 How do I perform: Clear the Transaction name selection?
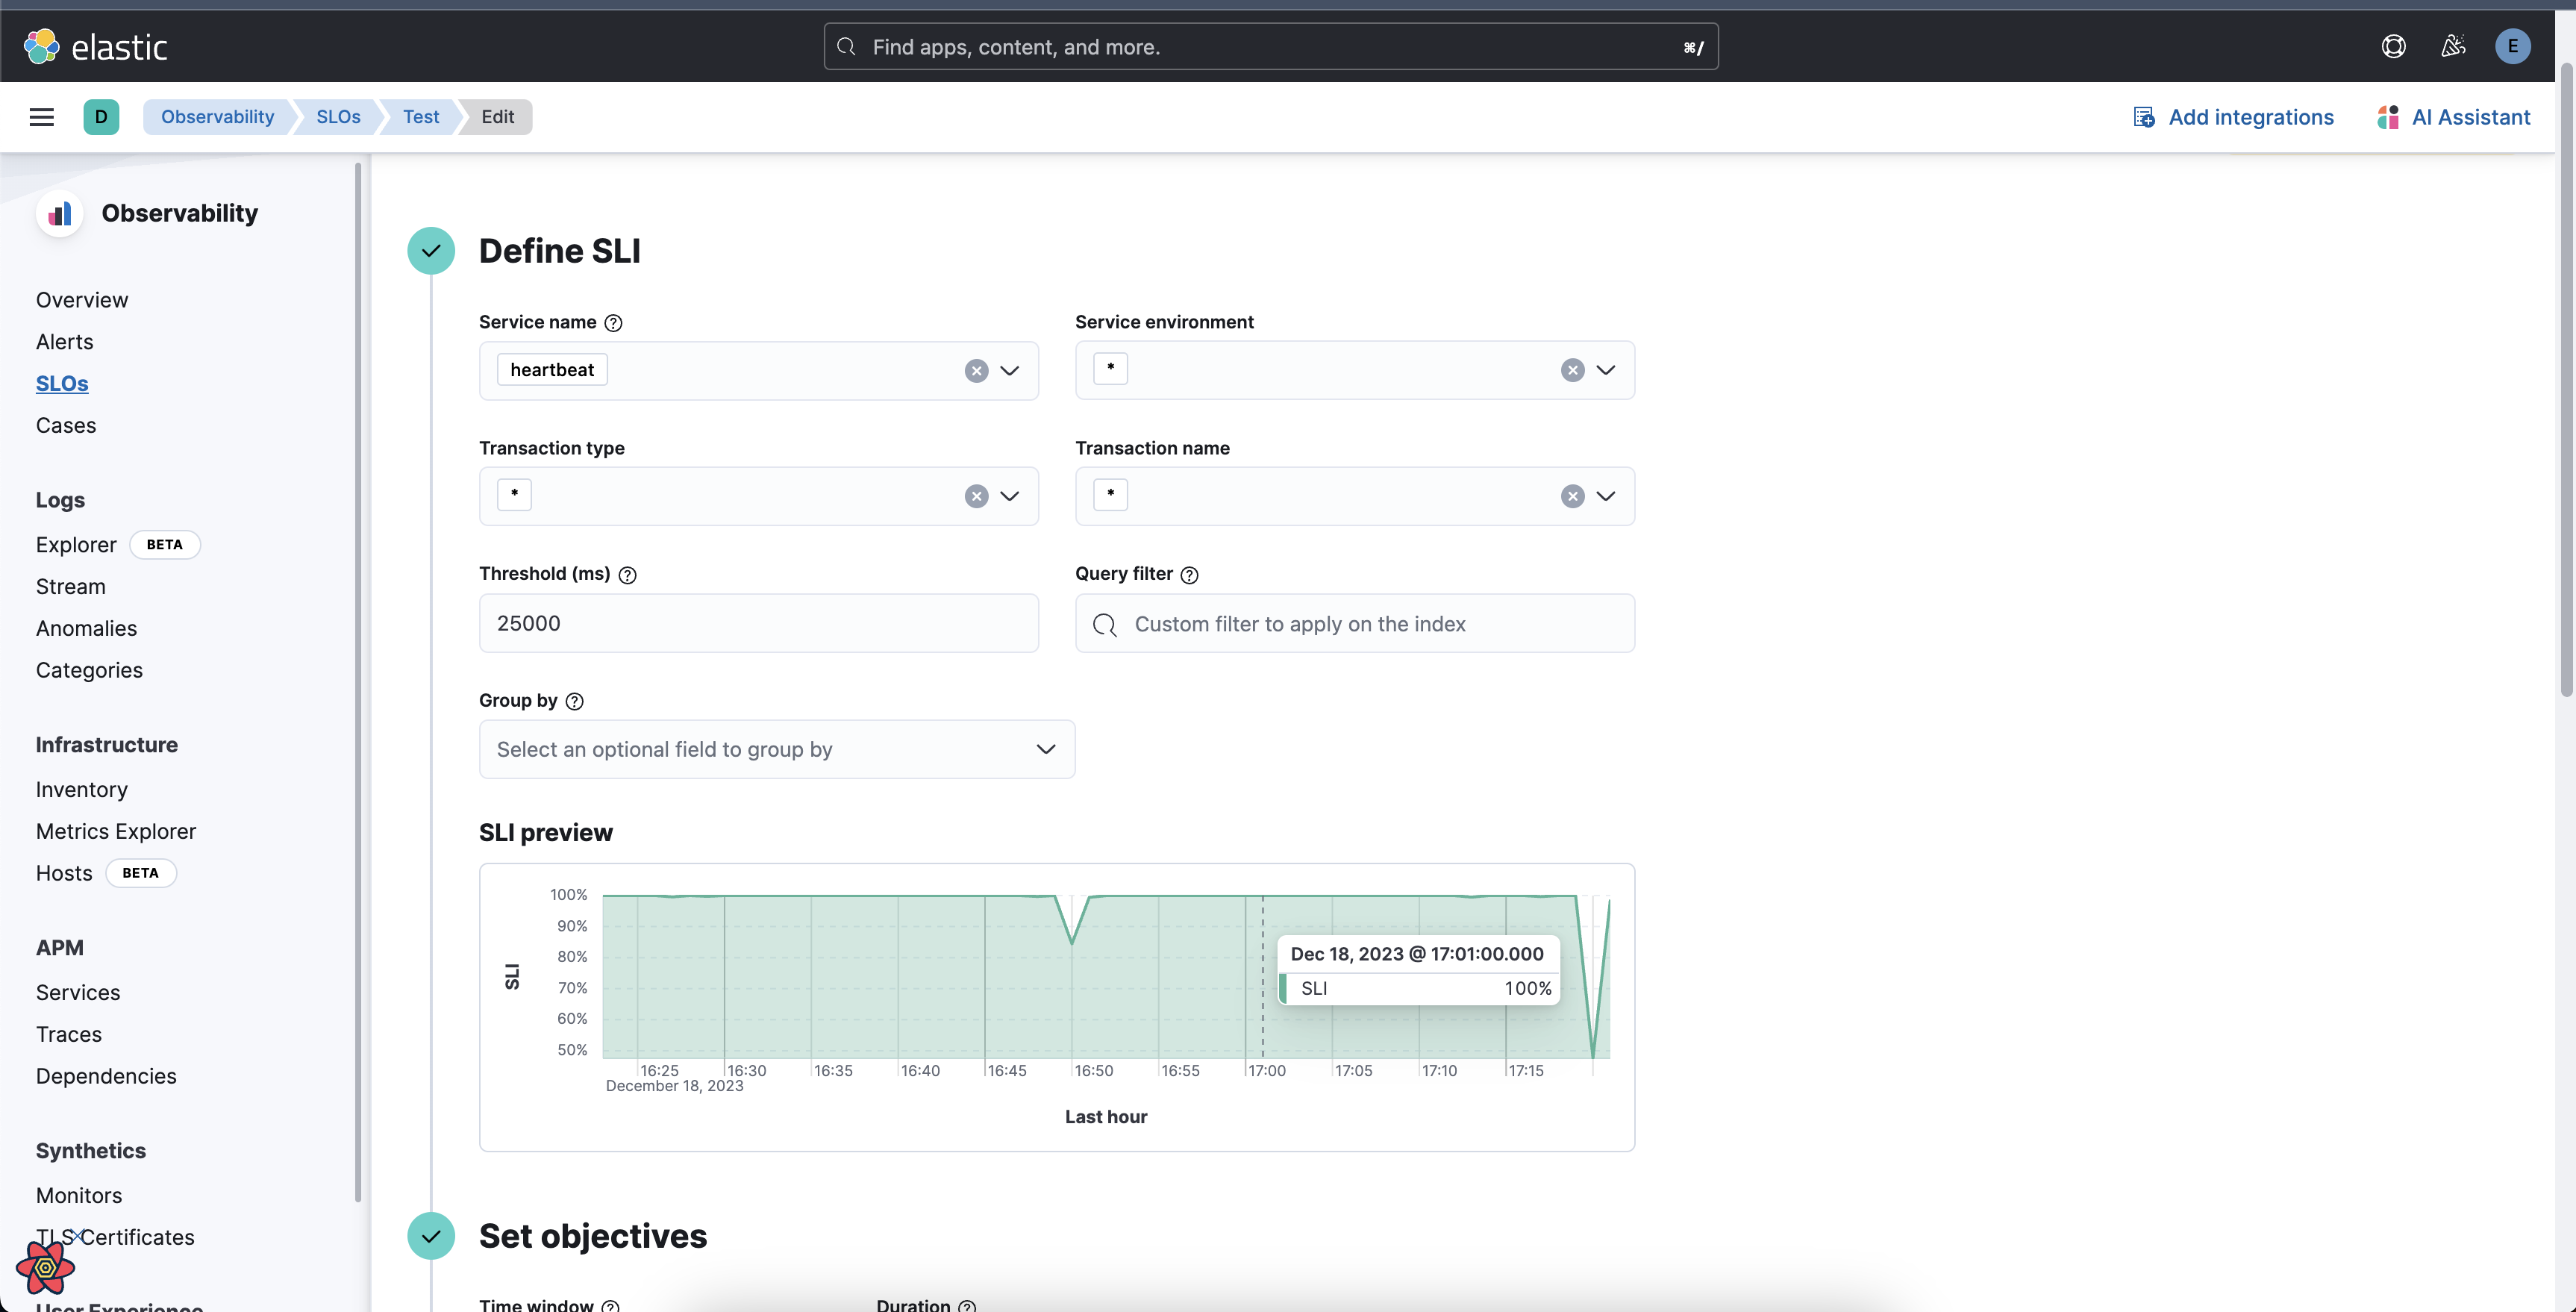tap(1572, 496)
